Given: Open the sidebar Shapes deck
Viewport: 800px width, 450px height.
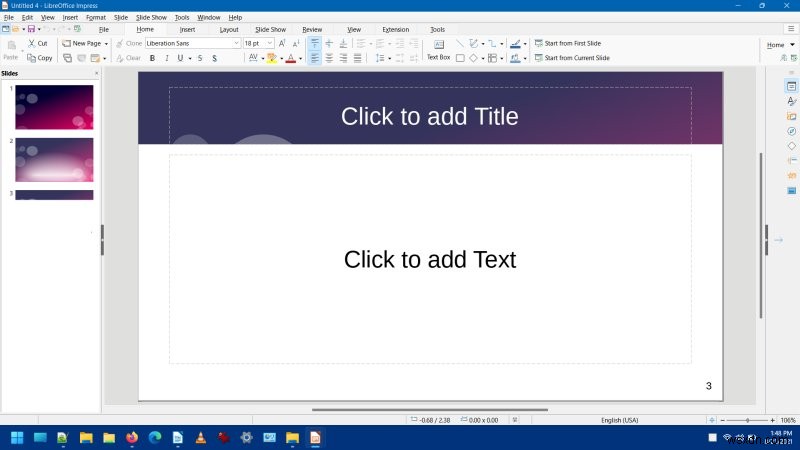Looking at the screenshot, I should tap(791, 146).
